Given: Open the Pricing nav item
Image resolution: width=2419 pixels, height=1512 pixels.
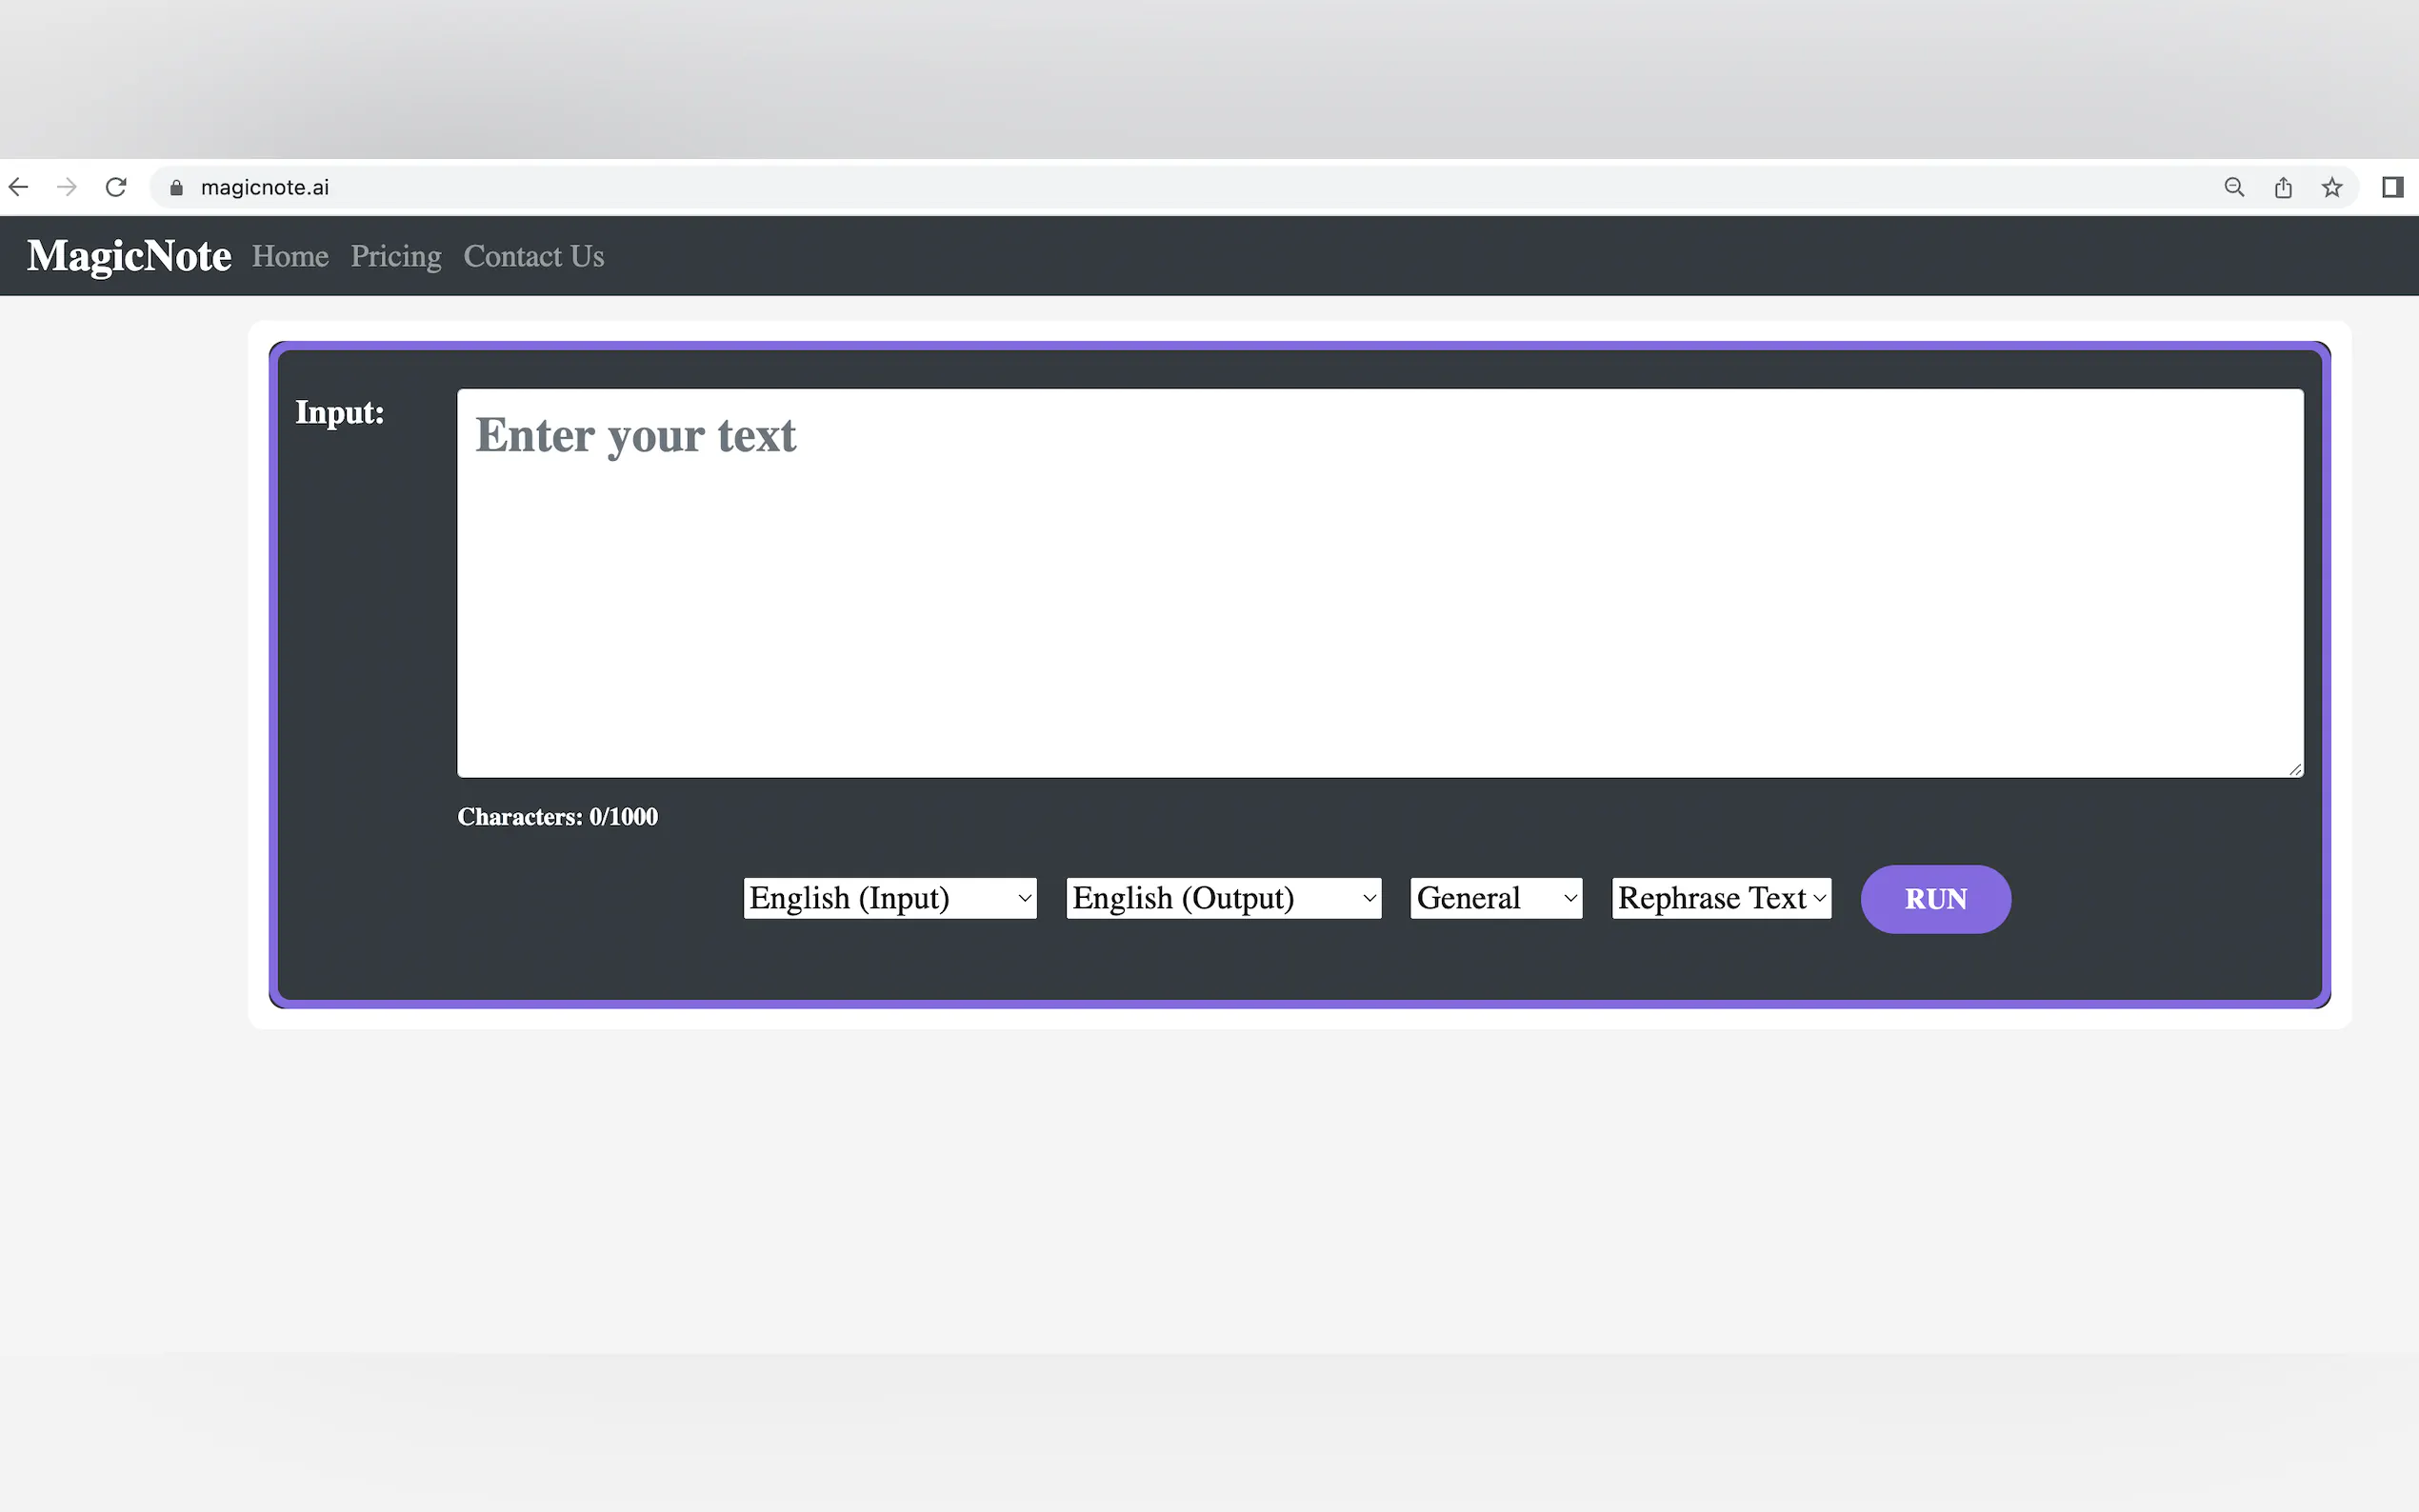Looking at the screenshot, I should [x=396, y=256].
